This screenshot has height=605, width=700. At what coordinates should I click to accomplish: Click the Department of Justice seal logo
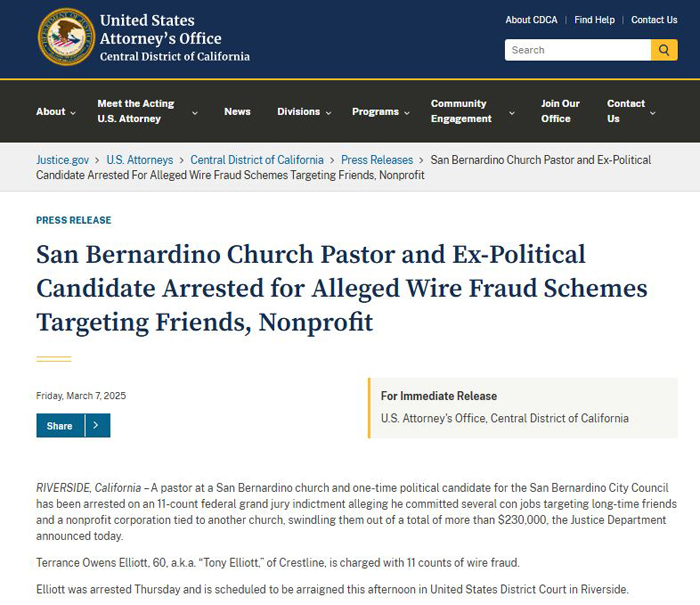(x=66, y=37)
